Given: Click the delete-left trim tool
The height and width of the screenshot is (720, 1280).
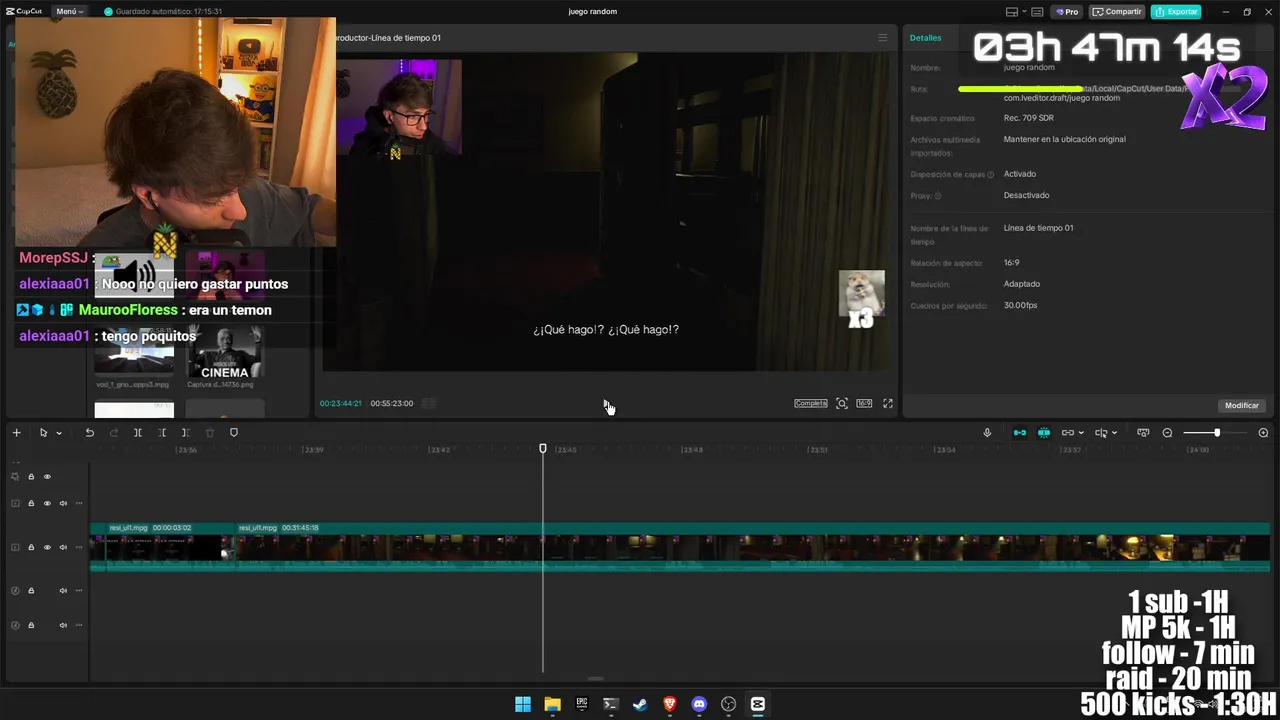Looking at the screenshot, I should click(x=161, y=433).
